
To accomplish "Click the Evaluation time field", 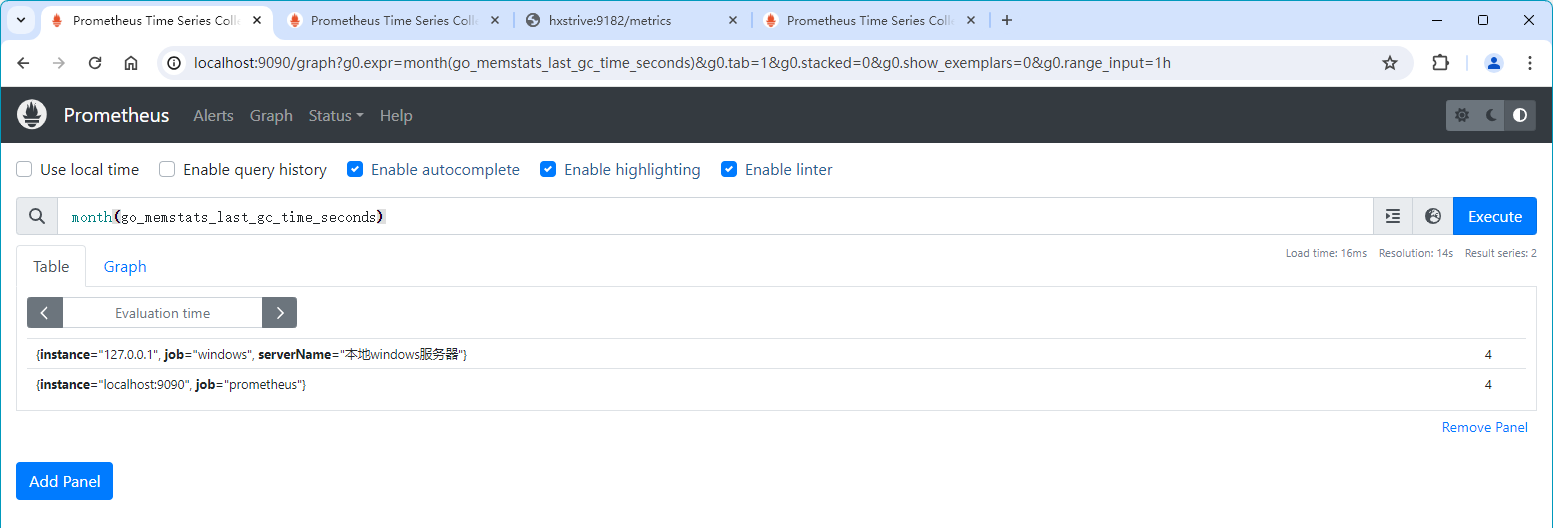I will [x=162, y=313].
